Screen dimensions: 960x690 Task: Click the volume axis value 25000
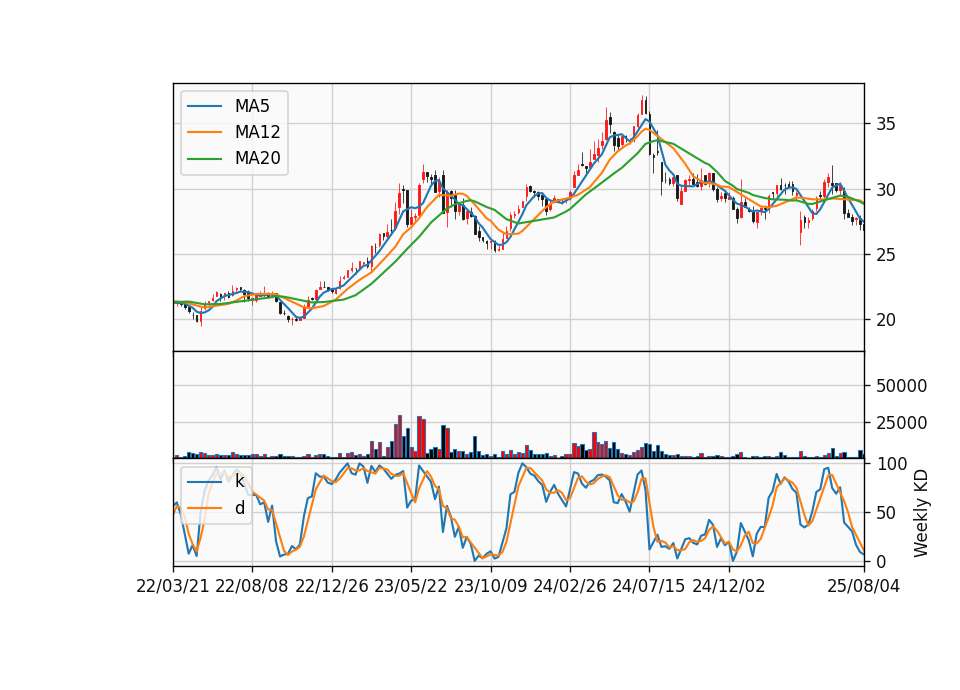[x=901, y=423]
